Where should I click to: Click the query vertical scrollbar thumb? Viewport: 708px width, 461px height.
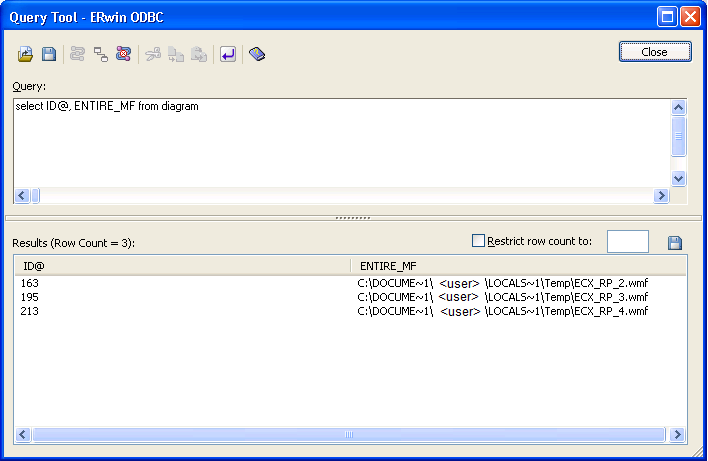(x=678, y=136)
